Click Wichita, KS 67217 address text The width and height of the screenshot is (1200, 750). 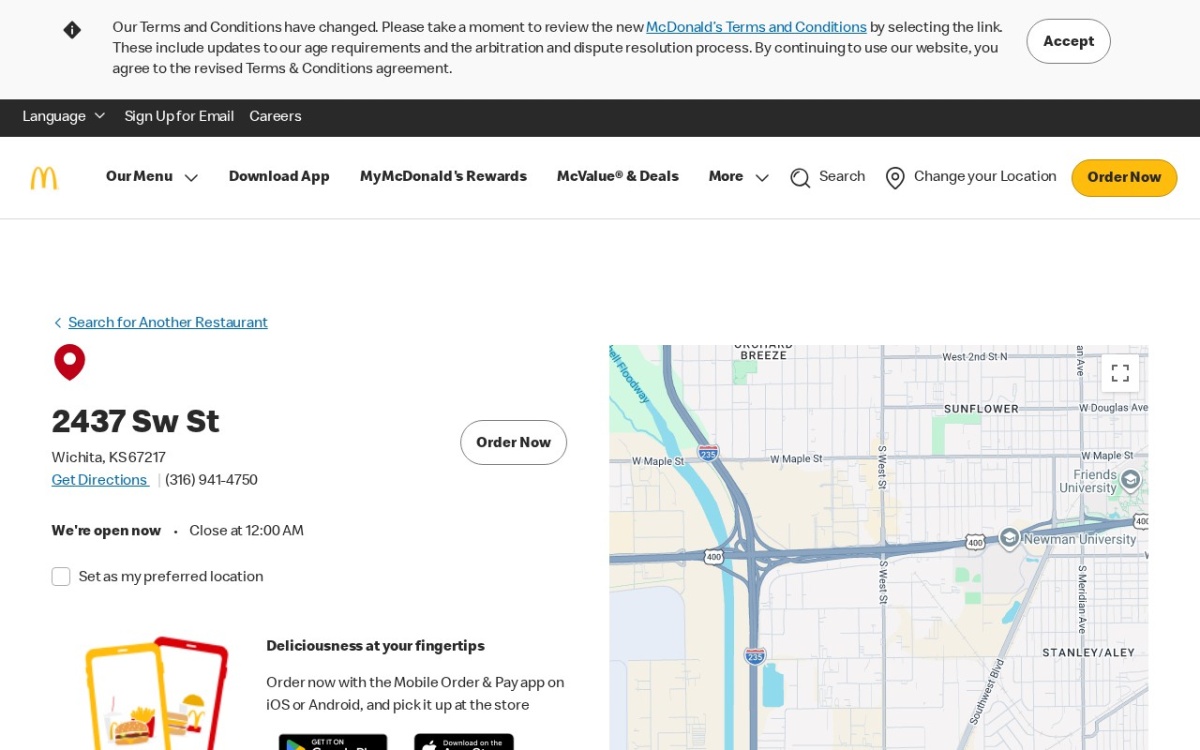[x=109, y=458]
